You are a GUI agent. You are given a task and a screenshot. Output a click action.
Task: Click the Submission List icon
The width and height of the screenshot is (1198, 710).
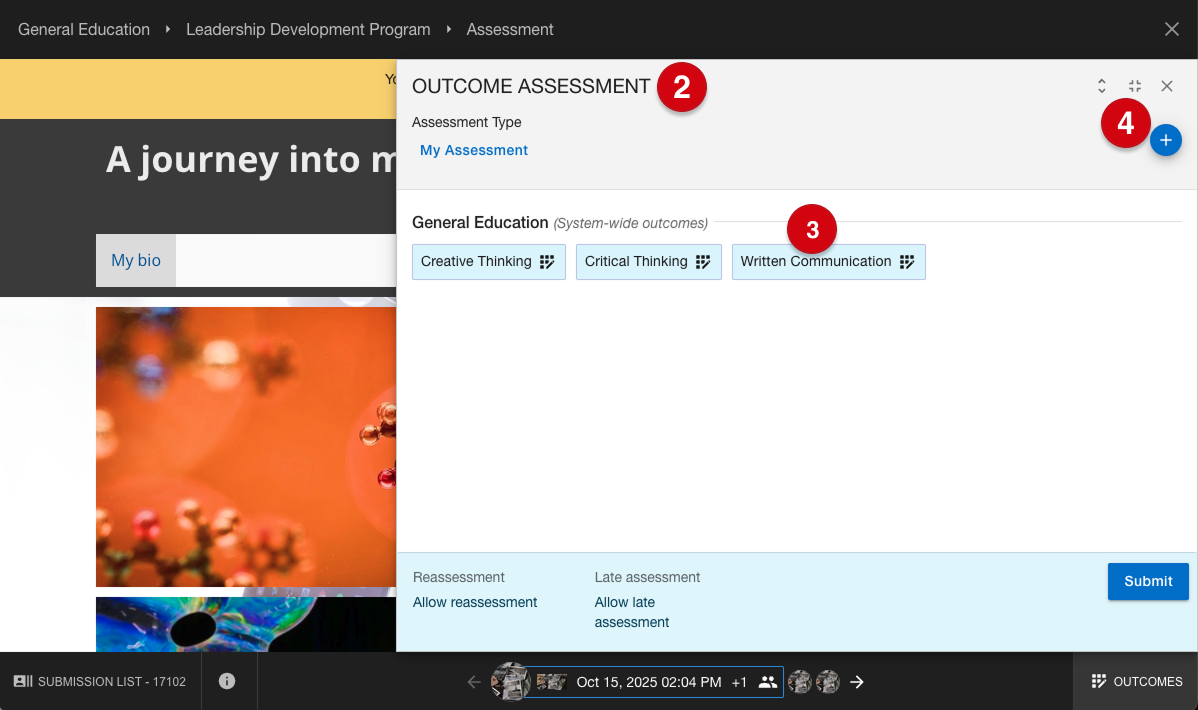[23, 681]
